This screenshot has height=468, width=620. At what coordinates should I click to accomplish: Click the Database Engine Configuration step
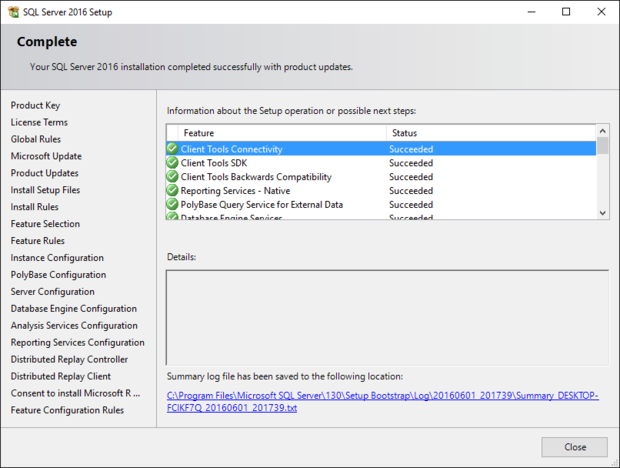click(x=74, y=309)
